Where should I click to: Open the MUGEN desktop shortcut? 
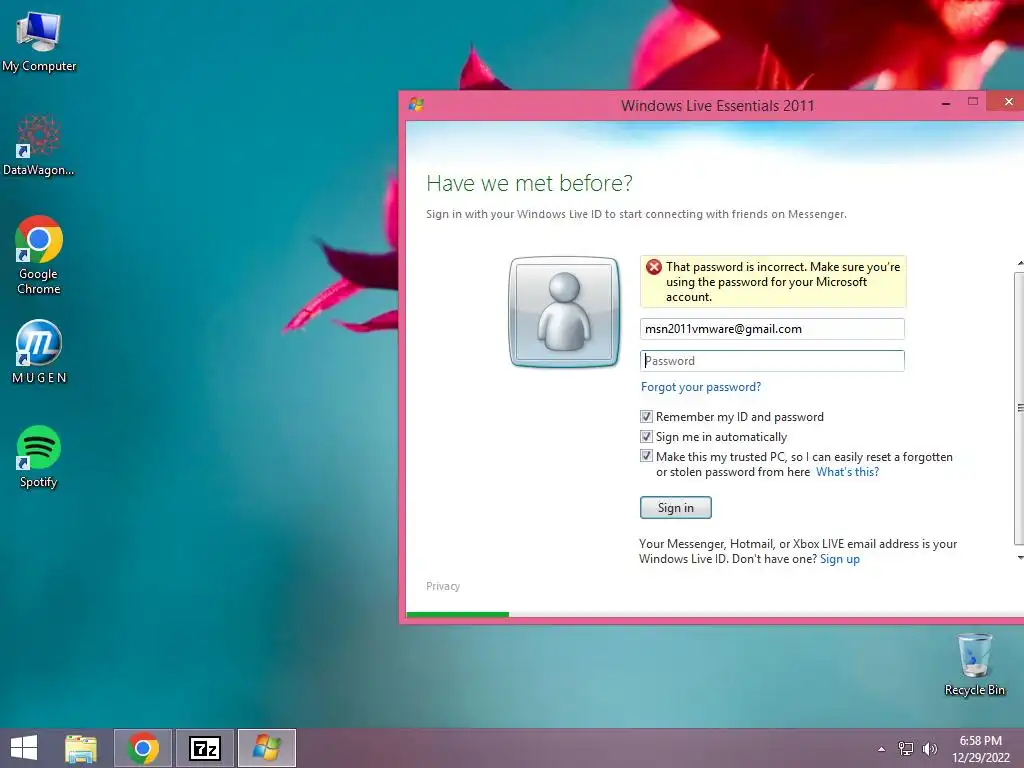pyautogui.click(x=39, y=351)
